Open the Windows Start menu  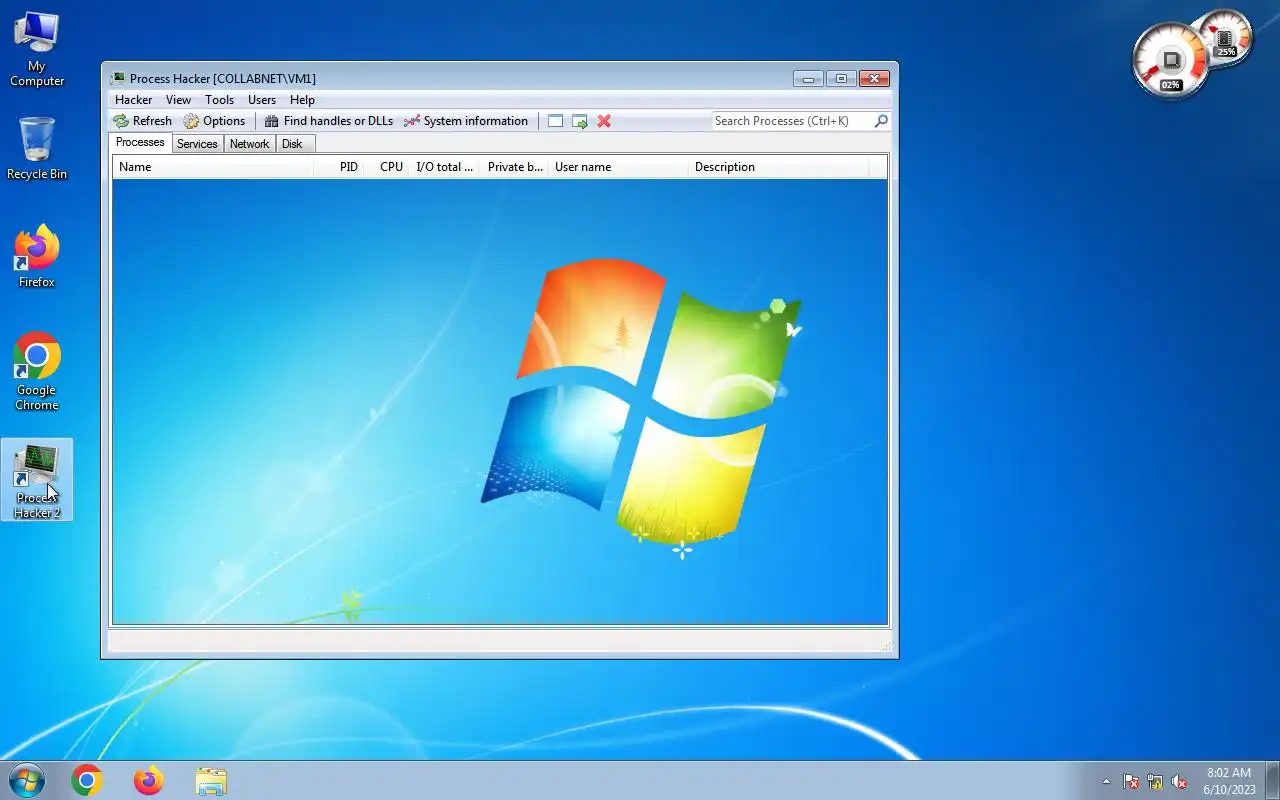27,780
